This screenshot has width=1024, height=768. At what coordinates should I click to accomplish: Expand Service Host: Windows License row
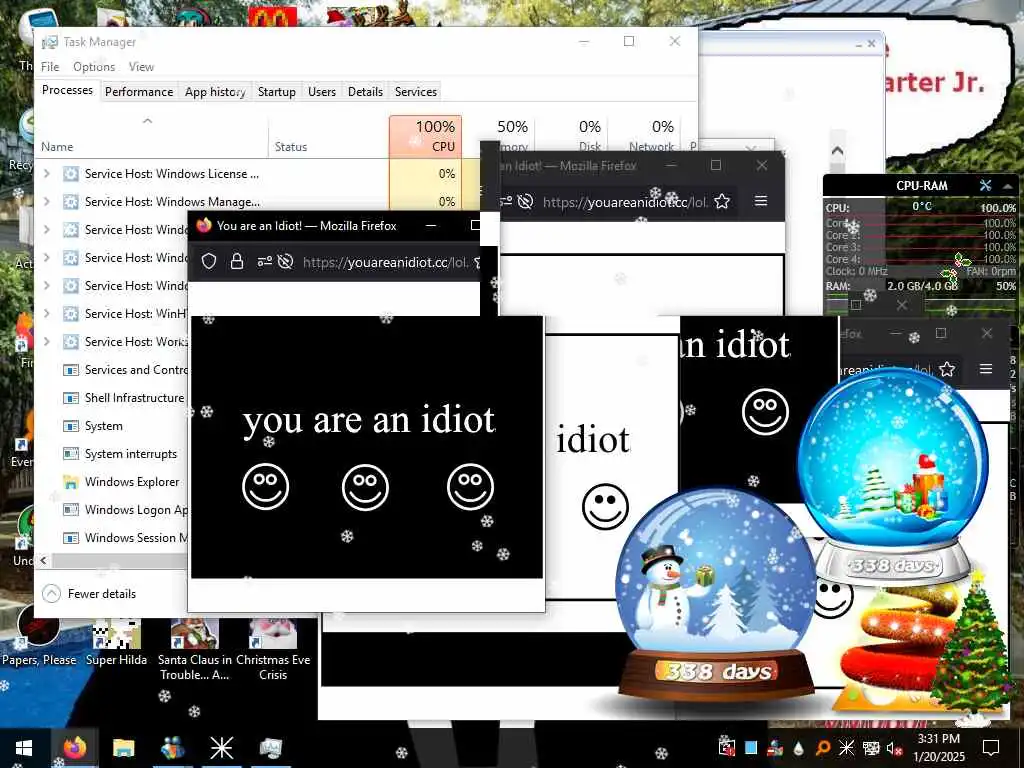(46, 174)
